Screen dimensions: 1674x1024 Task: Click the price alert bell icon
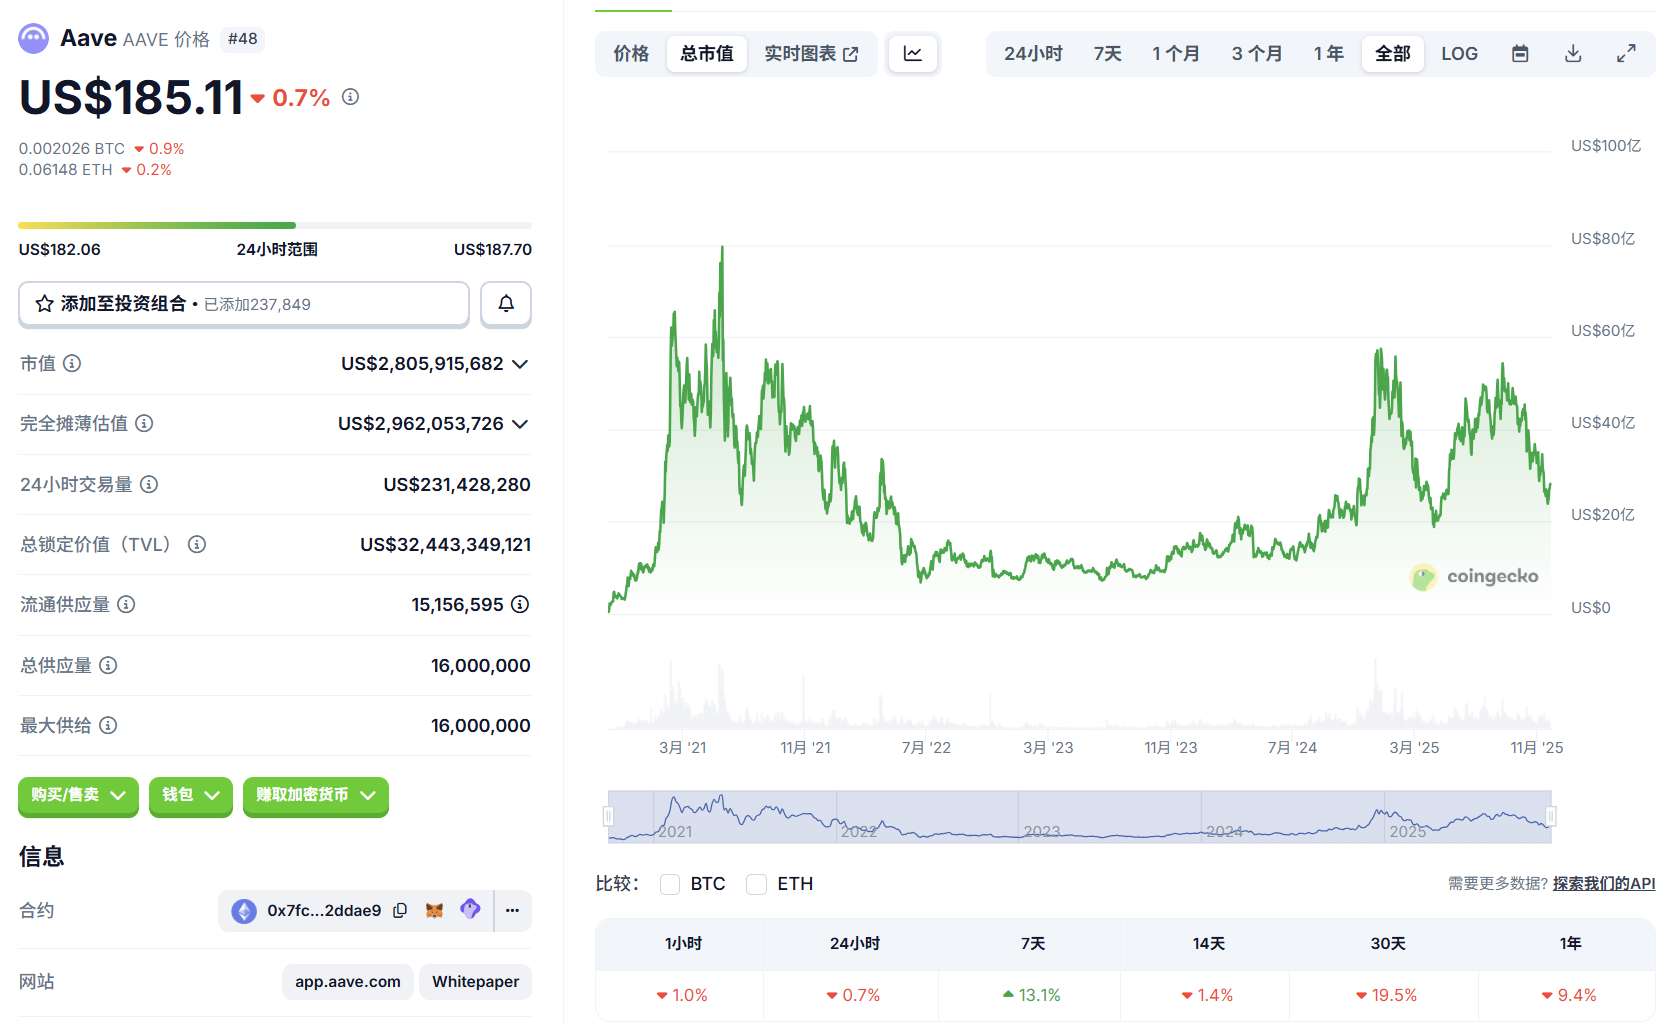(x=506, y=304)
